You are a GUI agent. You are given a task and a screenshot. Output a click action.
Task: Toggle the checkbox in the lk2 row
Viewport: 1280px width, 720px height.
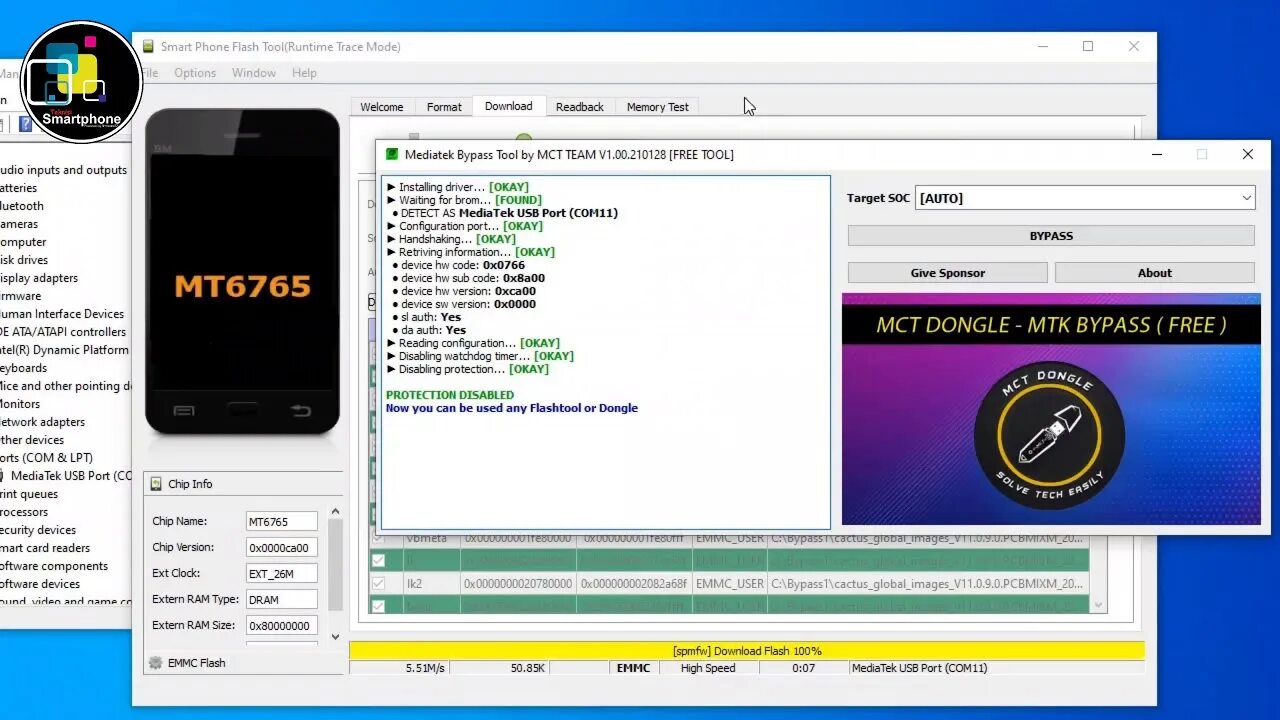378,583
